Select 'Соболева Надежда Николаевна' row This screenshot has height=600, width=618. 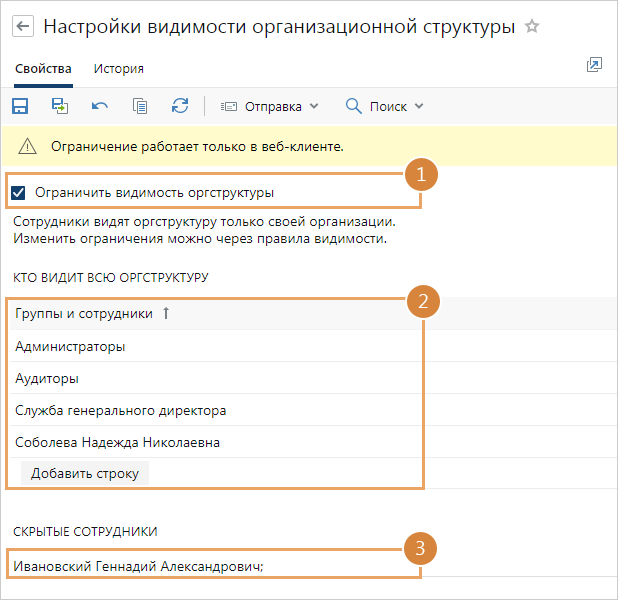point(117,442)
